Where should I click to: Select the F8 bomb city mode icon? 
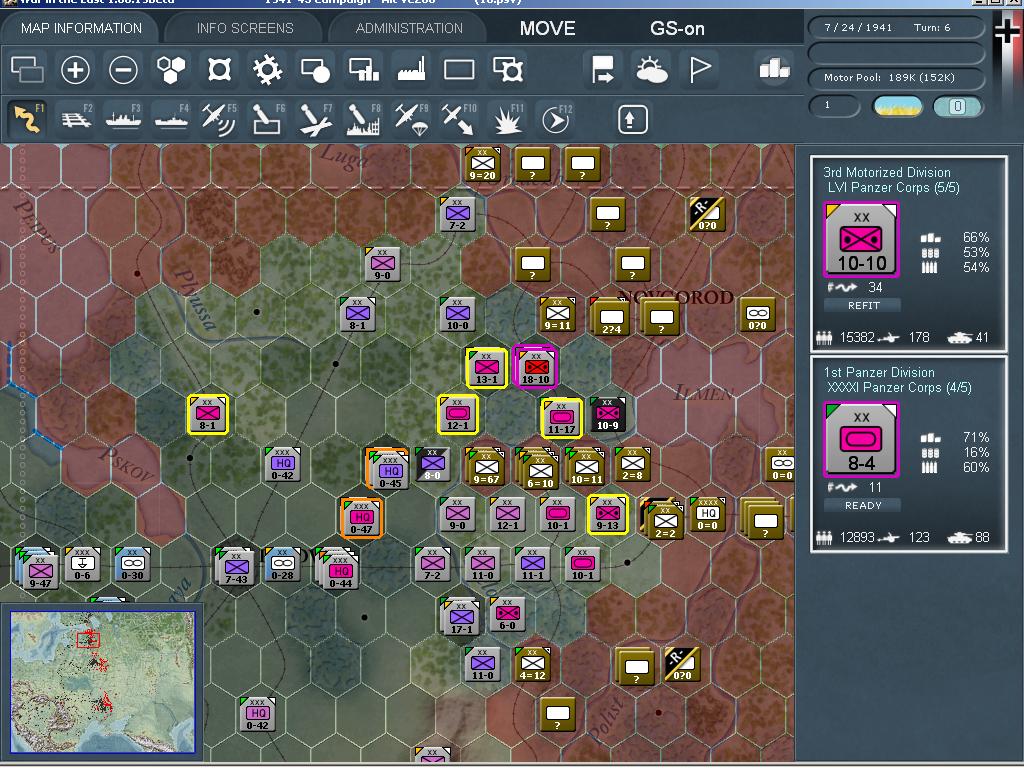[x=363, y=120]
